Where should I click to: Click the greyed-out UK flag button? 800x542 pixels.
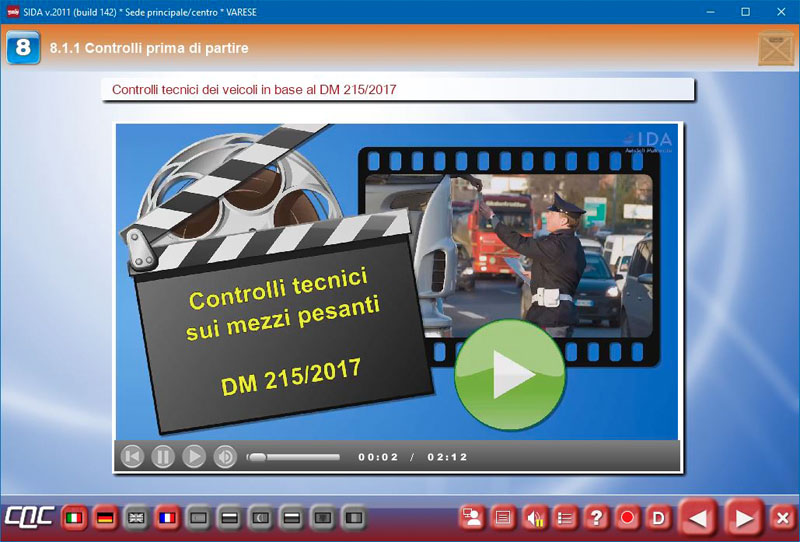click(136, 518)
